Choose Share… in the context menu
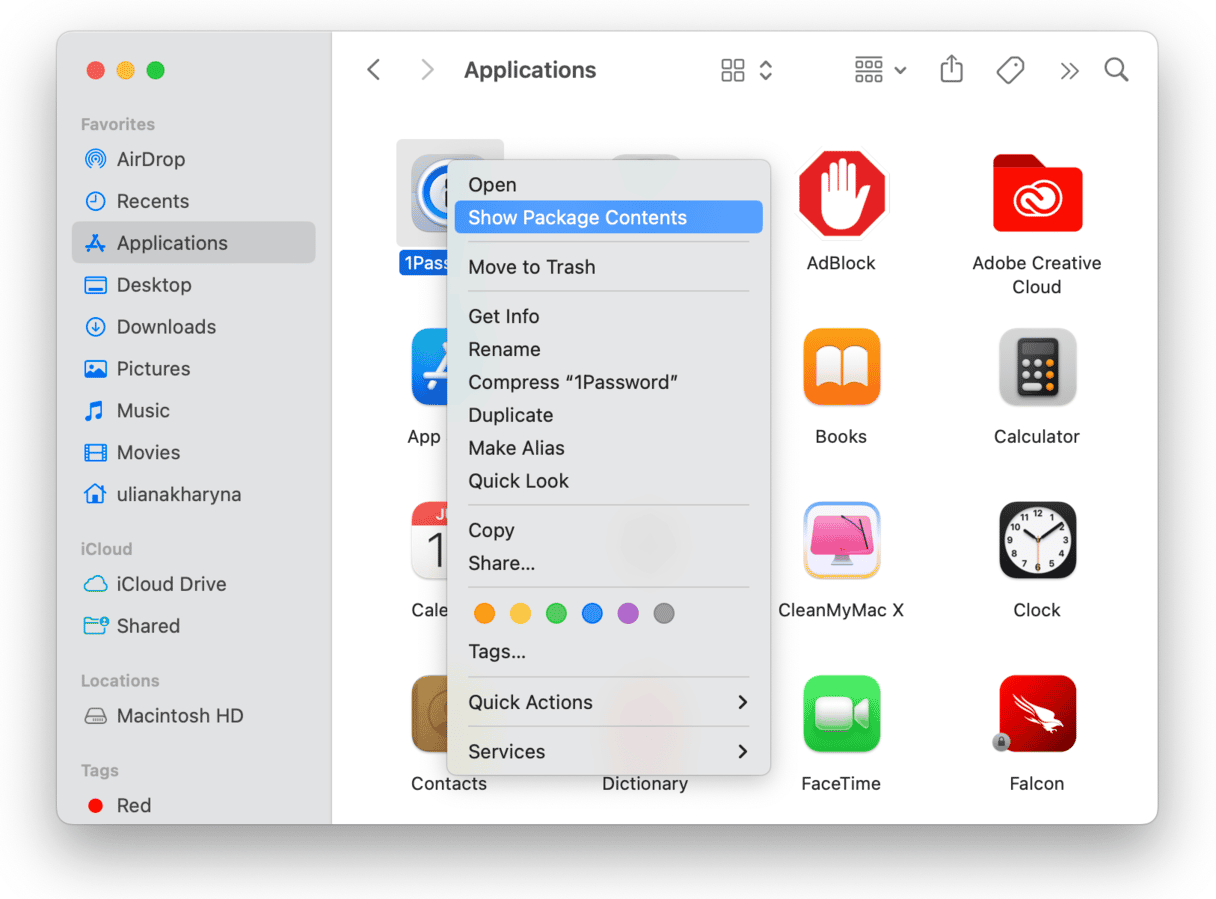The width and height of the screenshot is (1216, 899). tap(609, 563)
